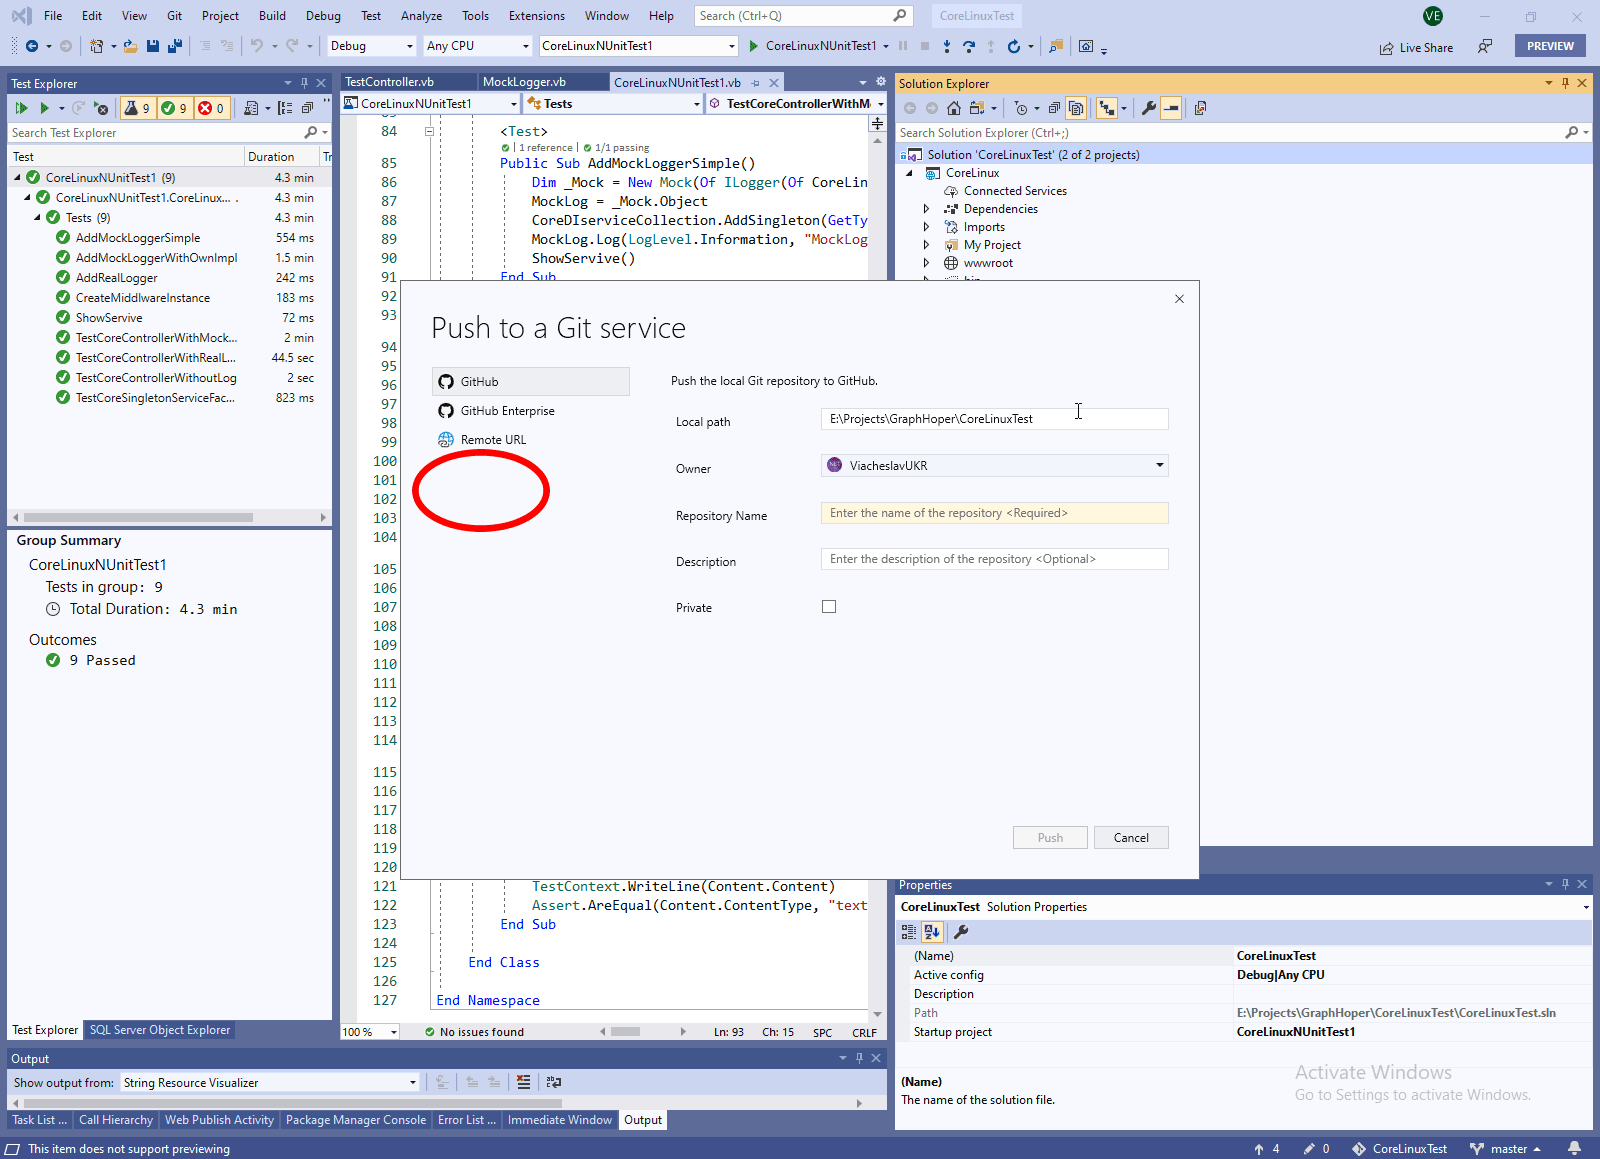This screenshot has width=1600, height=1159.
Task: Open the user account VE avatar
Action: [x=1433, y=16]
